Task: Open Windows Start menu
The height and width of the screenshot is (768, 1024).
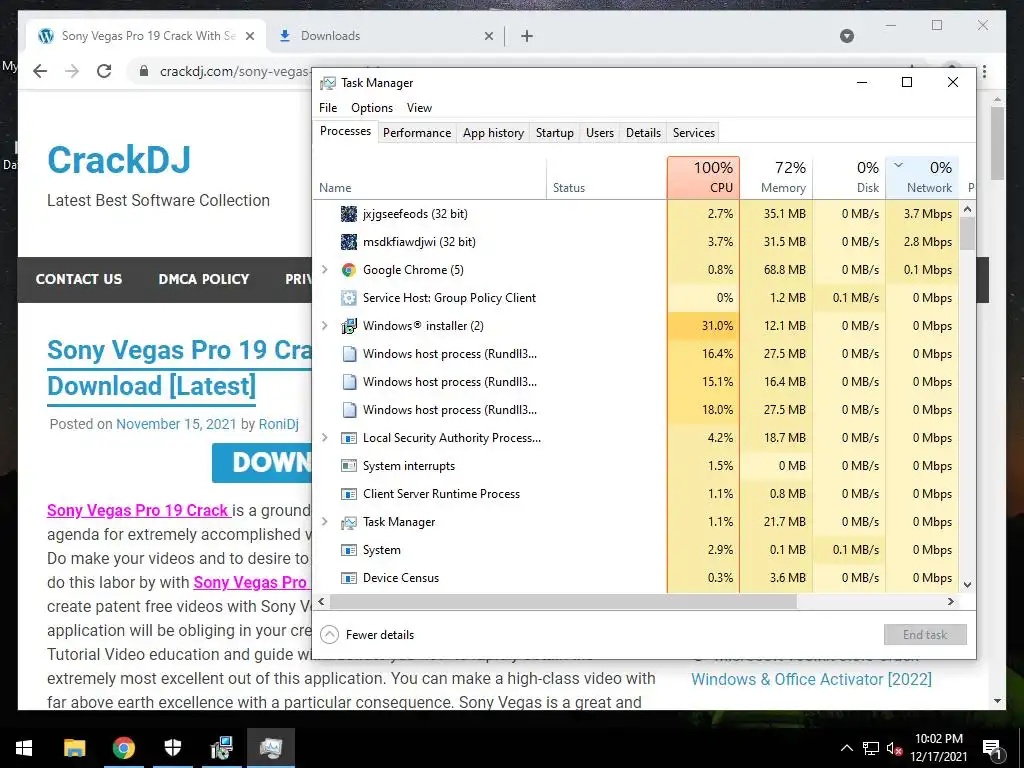Action: pyautogui.click(x=24, y=748)
